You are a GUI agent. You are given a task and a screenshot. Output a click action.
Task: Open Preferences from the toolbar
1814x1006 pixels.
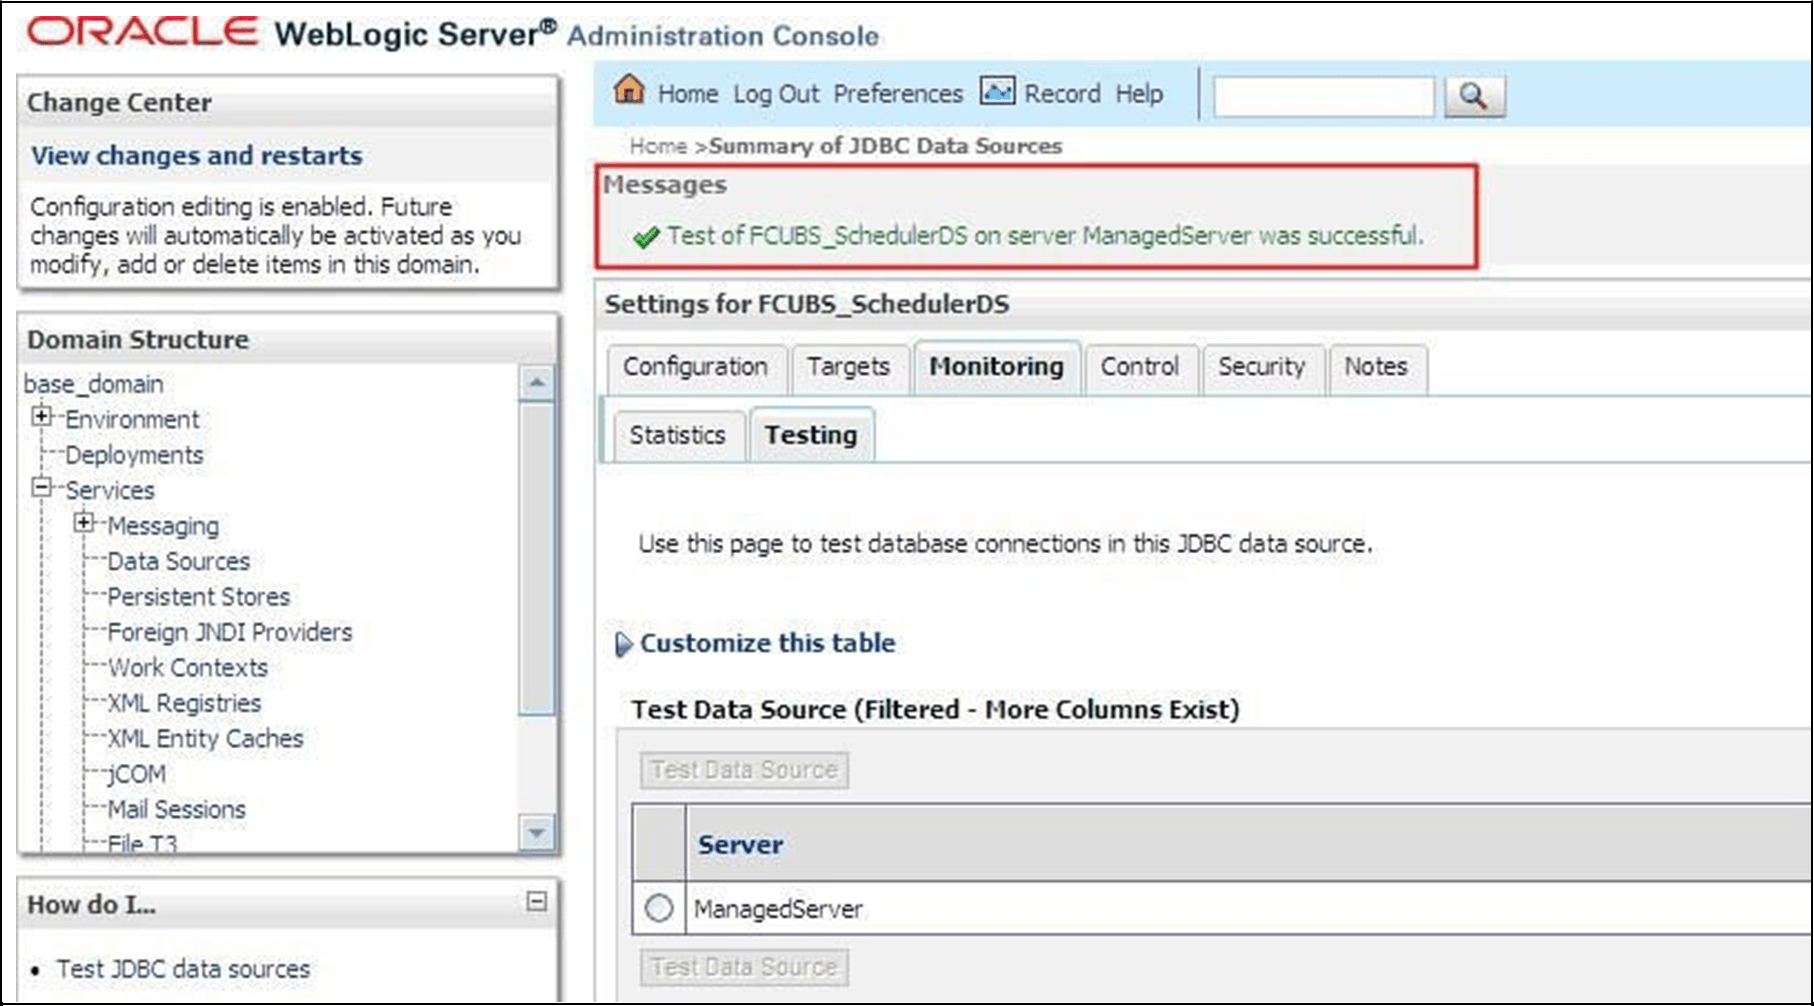coord(898,94)
